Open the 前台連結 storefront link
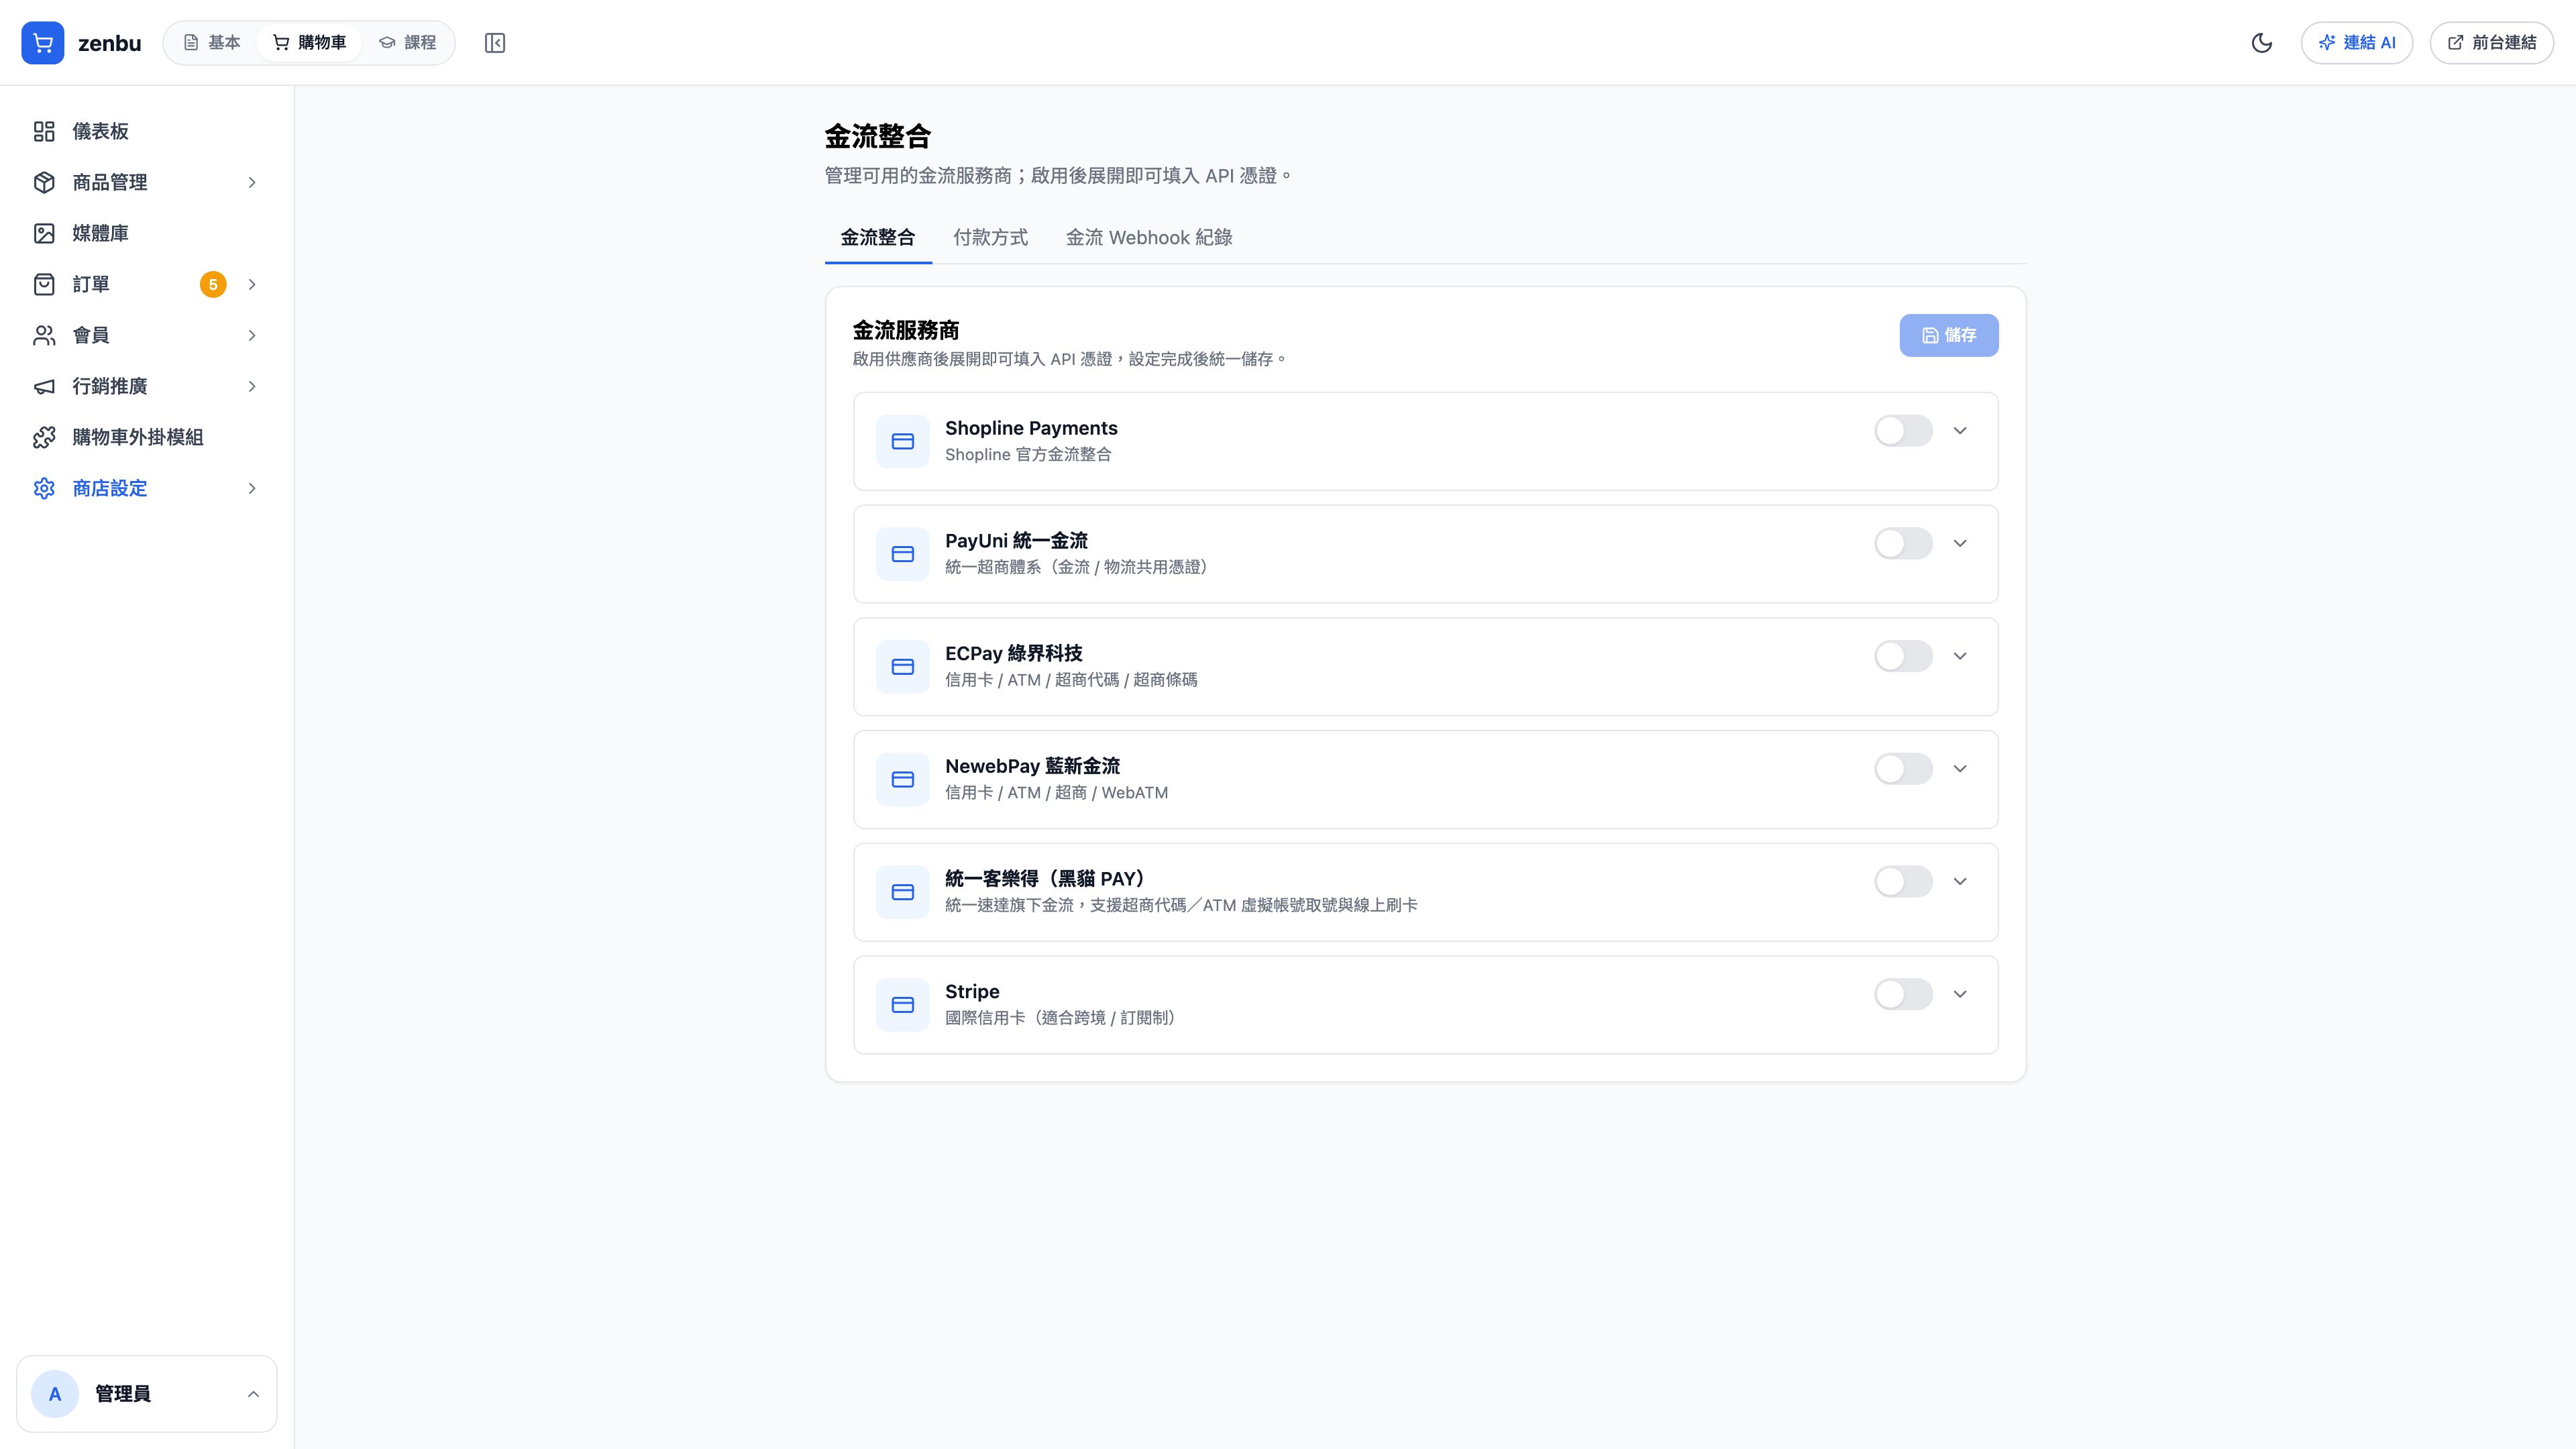This screenshot has width=2576, height=1449. point(2492,43)
